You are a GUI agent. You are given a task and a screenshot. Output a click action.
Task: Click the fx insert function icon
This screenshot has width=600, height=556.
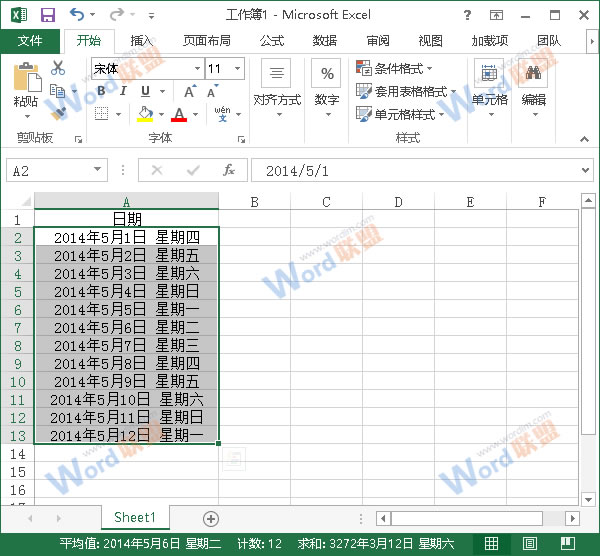(229, 170)
